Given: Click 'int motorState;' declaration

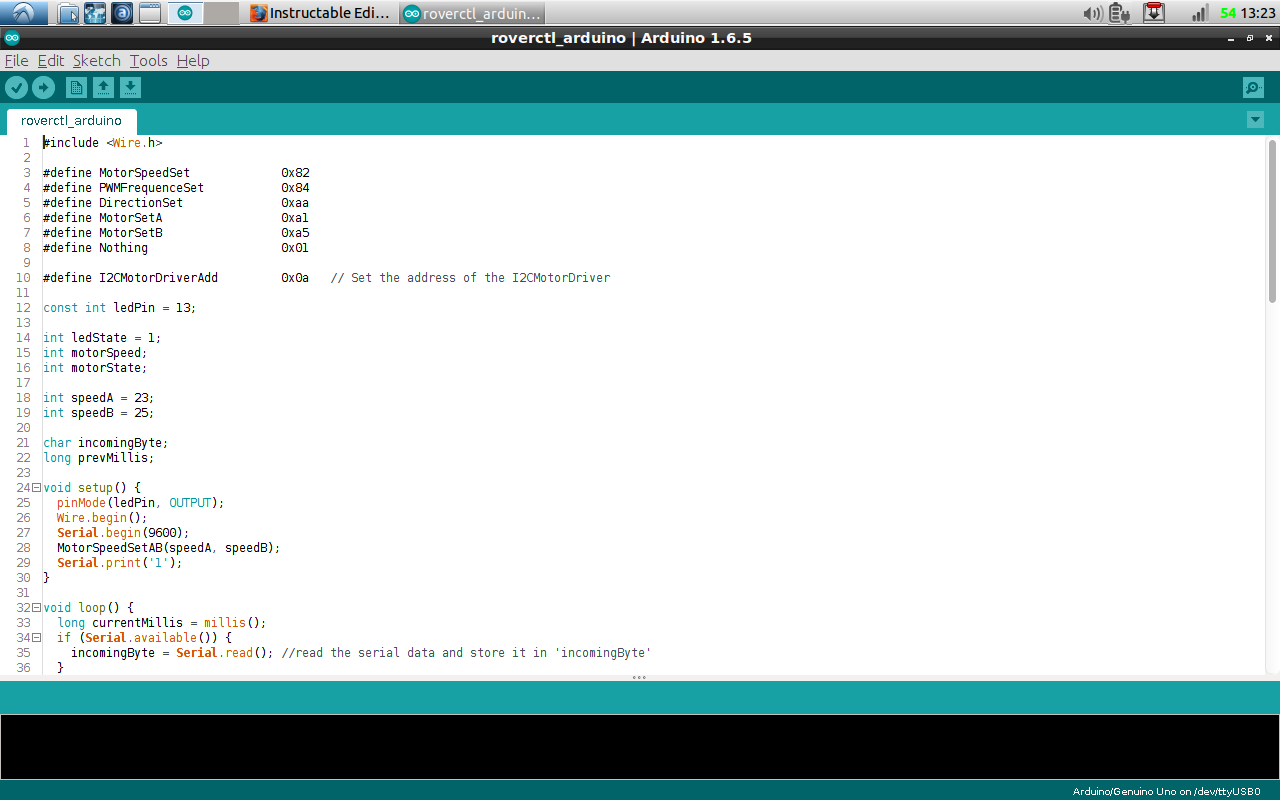Looking at the screenshot, I should pyautogui.click(x=95, y=368).
